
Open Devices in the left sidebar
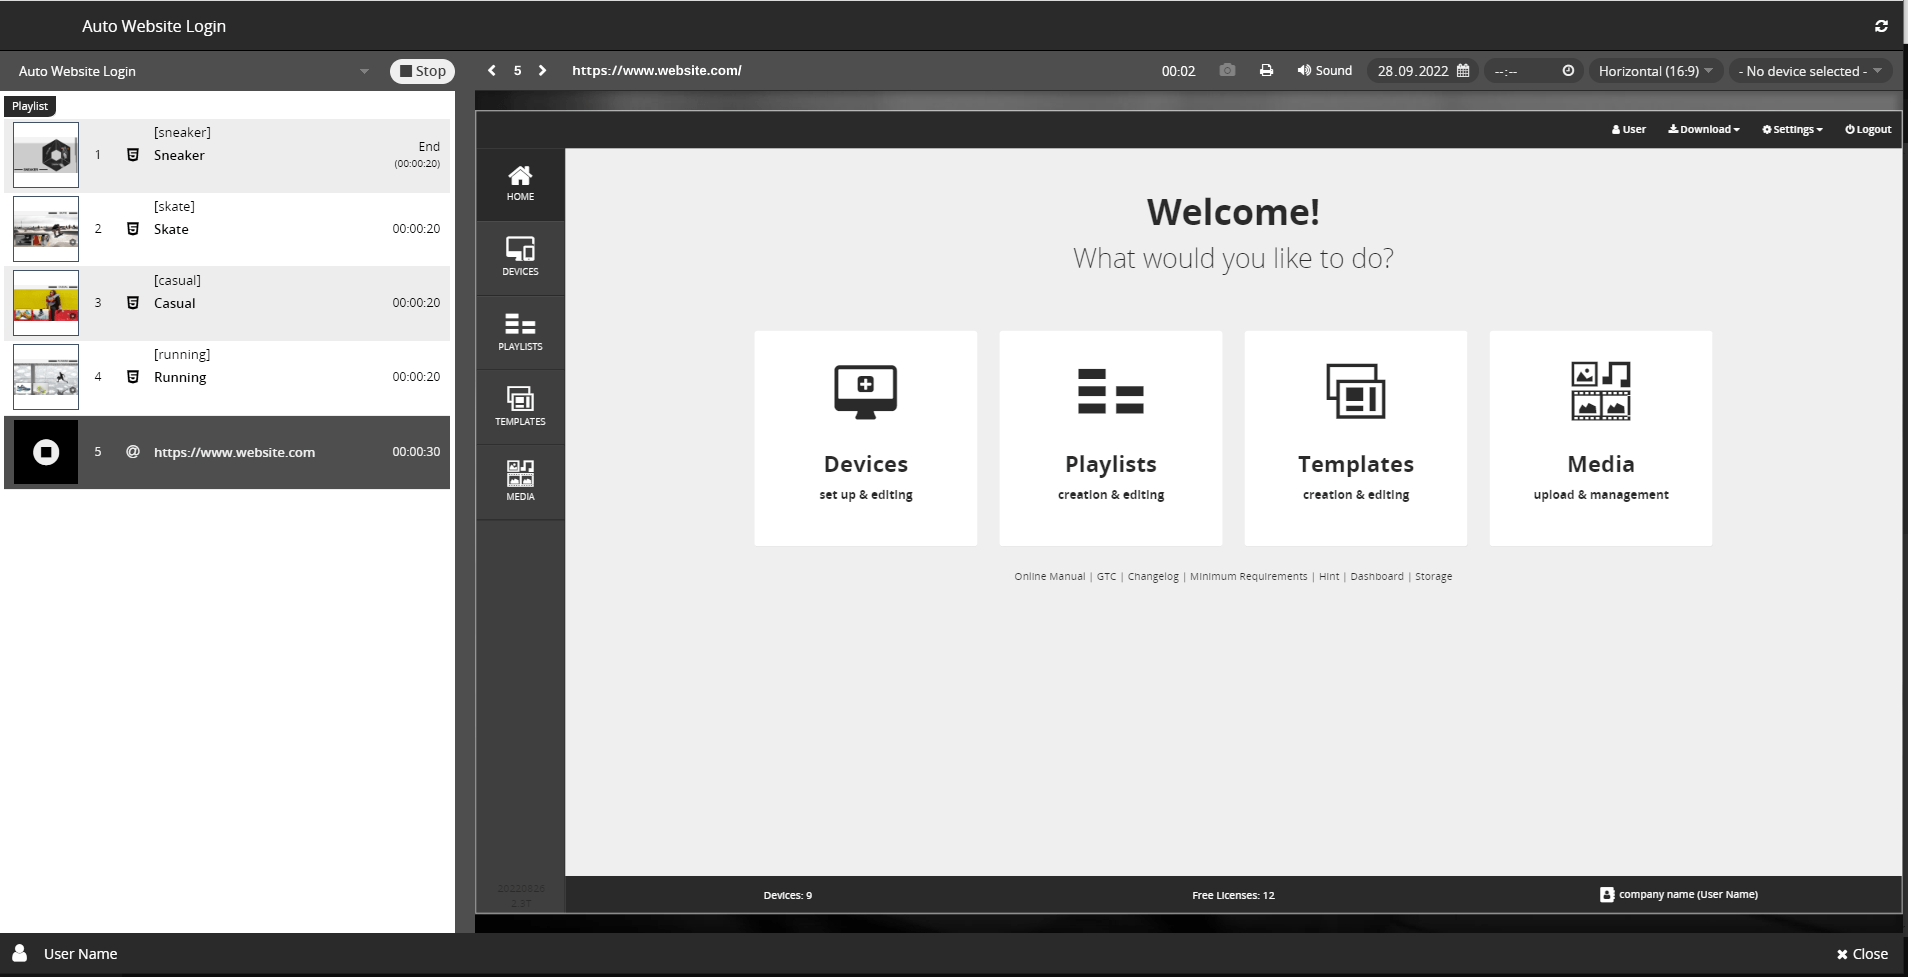520,257
